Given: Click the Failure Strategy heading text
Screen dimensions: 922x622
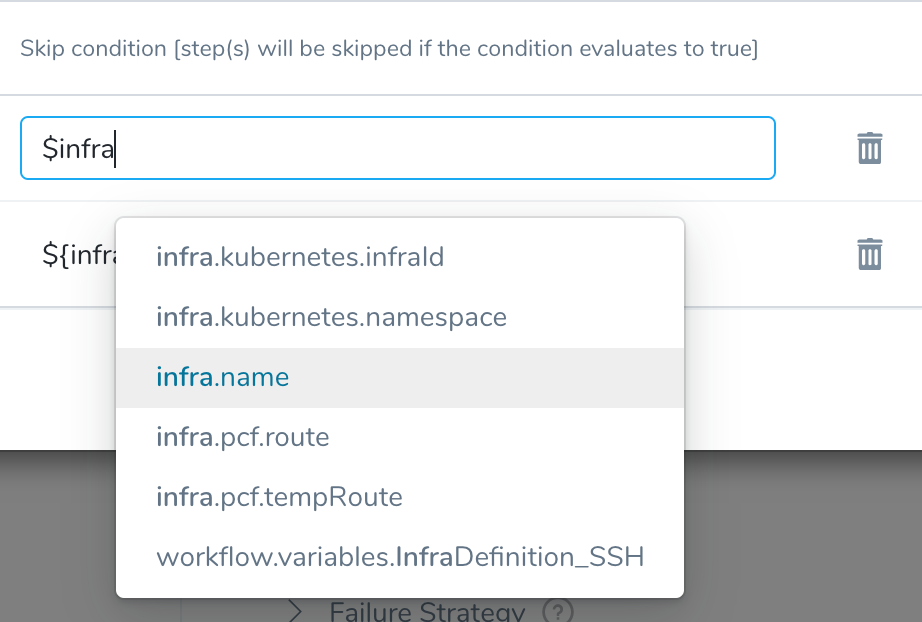Looking at the screenshot, I should point(427,612).
